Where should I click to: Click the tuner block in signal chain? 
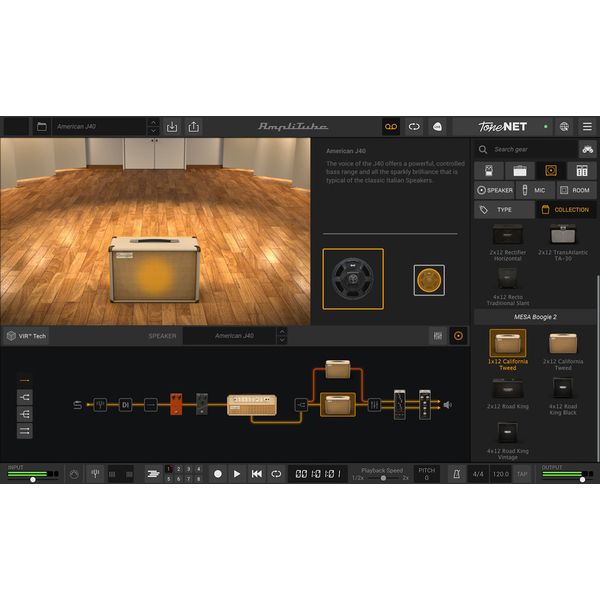(x=100, y=404)
